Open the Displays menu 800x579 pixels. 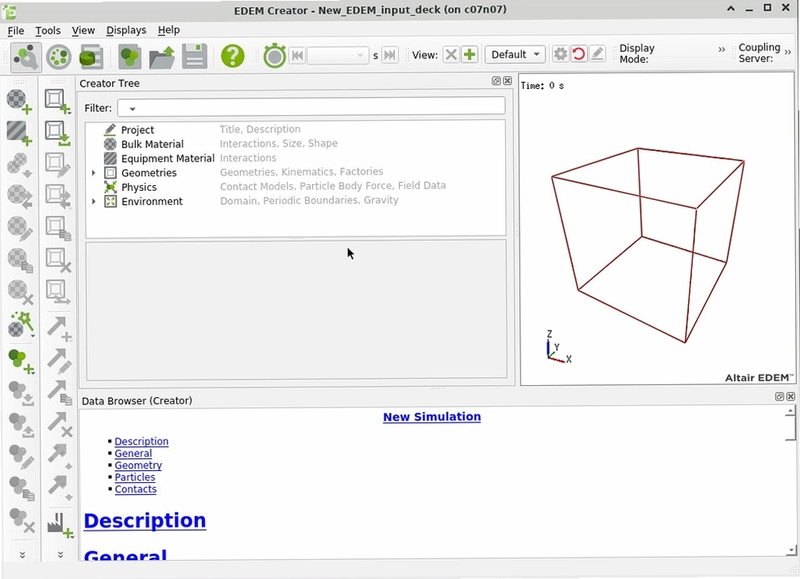pos(126,31)
